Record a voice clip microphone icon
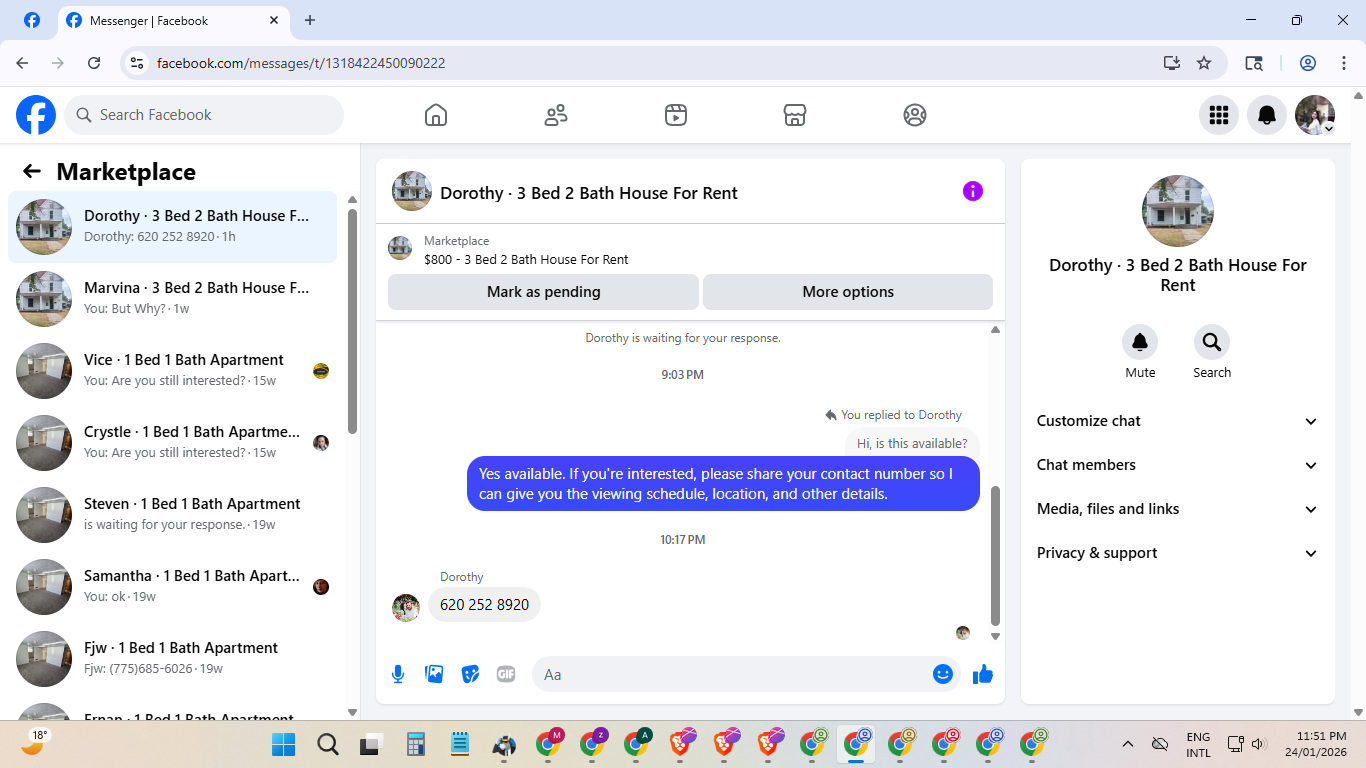 tap(398, 674)
